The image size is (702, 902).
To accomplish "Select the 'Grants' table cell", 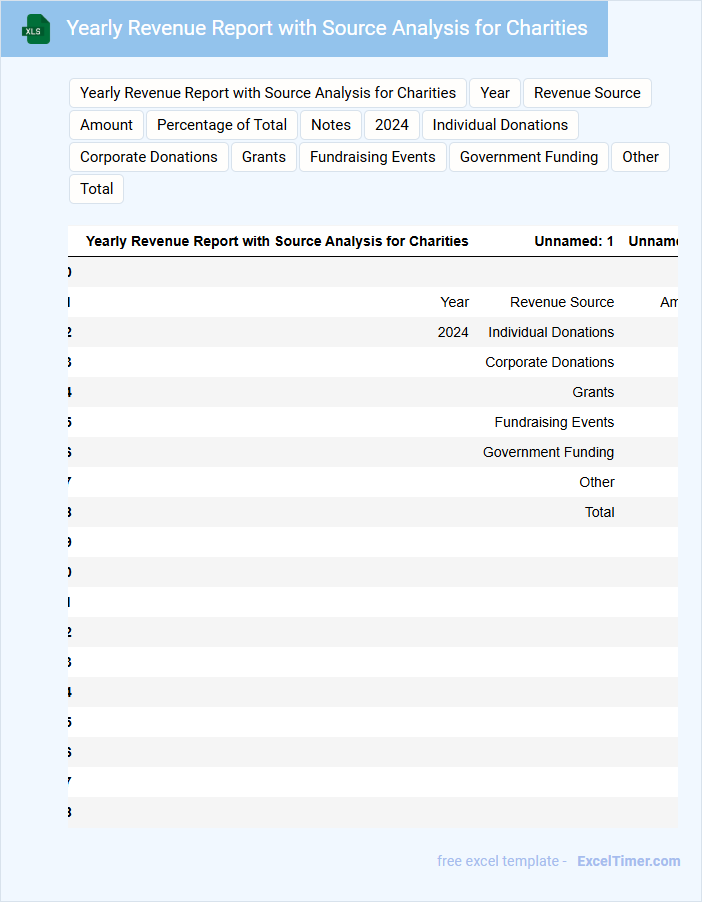I will point(593,392).
